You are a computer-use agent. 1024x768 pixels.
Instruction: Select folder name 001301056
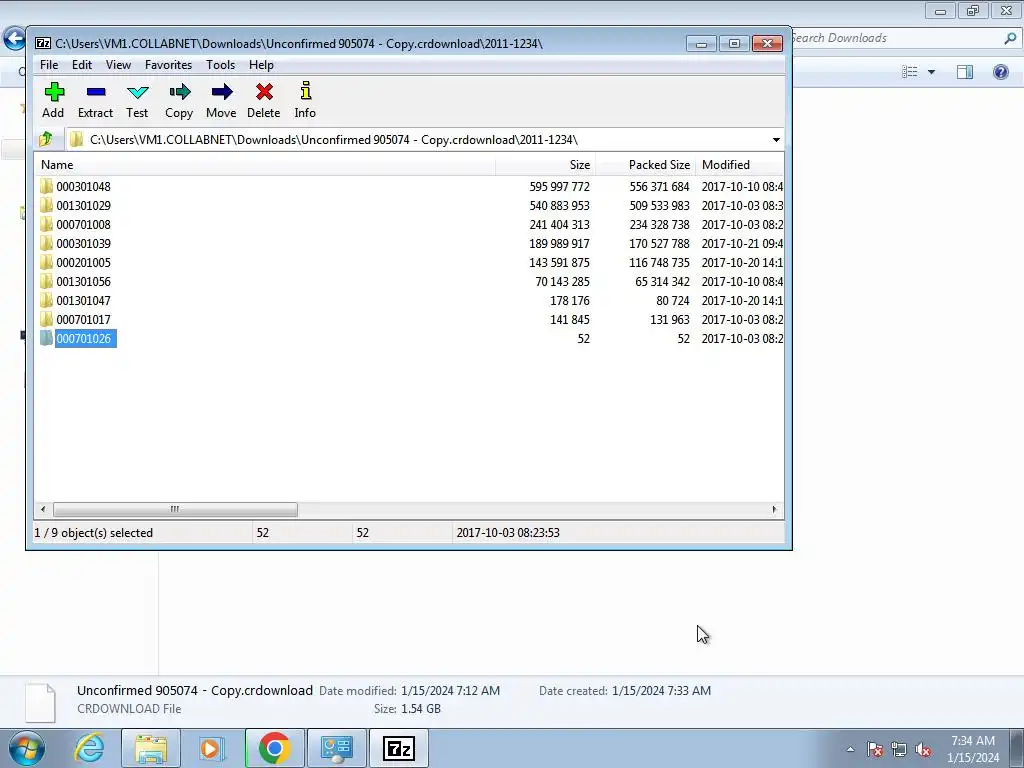pos(84,281)
